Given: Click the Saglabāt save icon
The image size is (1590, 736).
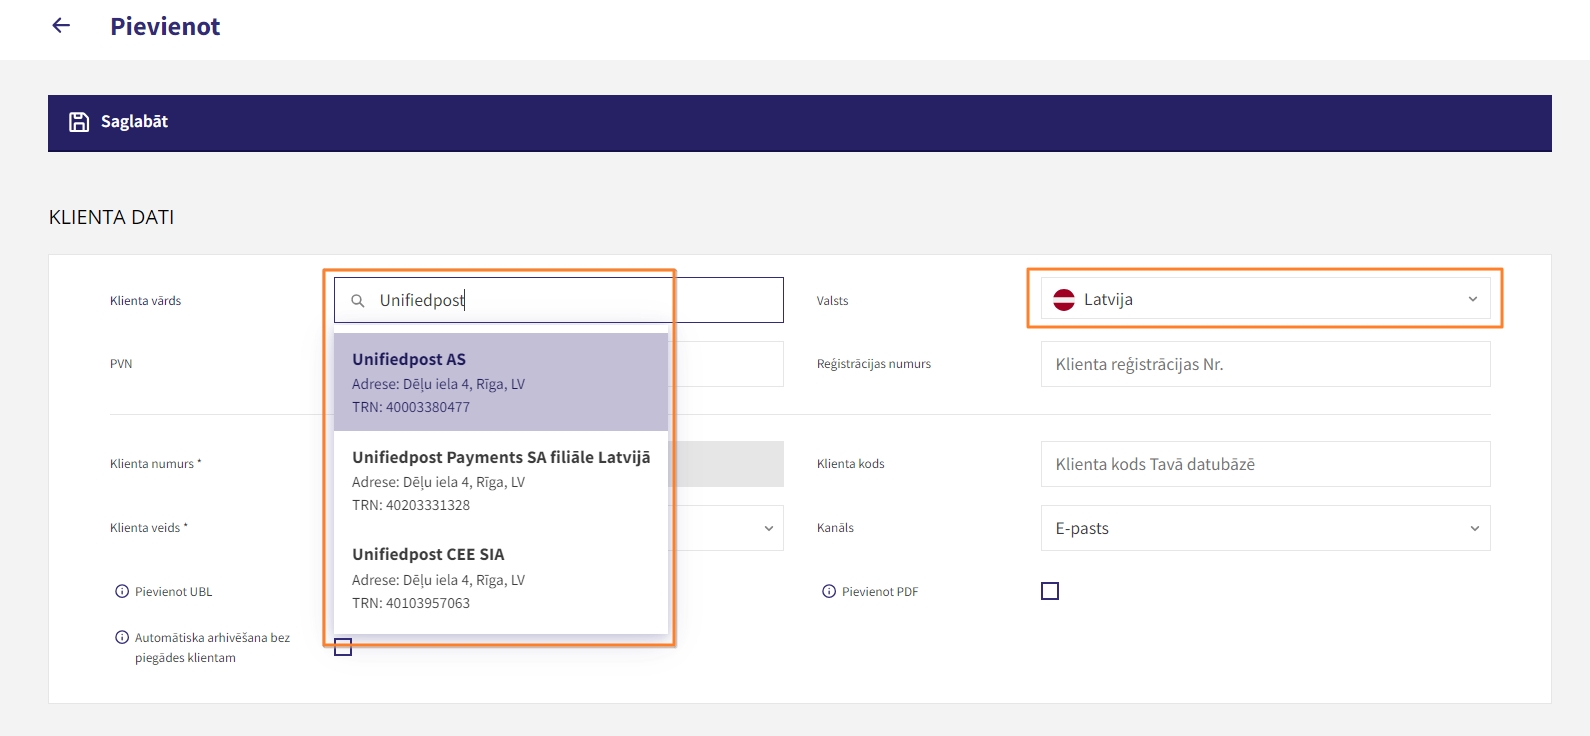Looking at the screenshot, I should (79, 122).
